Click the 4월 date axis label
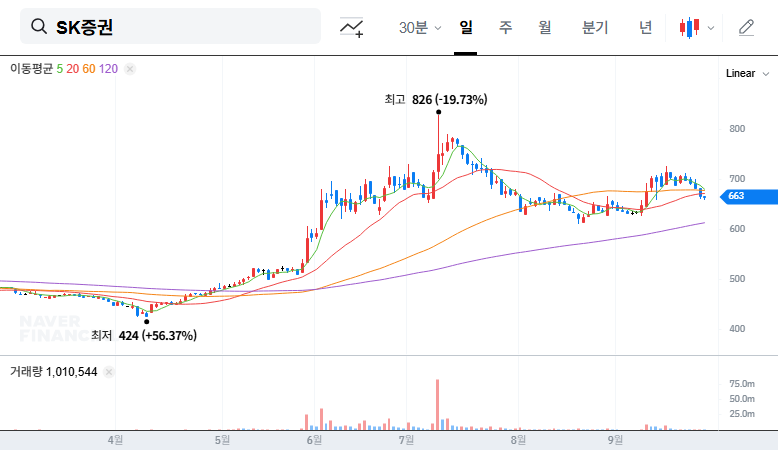The width and height of the screenshot is (778, 450). [x=115, y=440]
